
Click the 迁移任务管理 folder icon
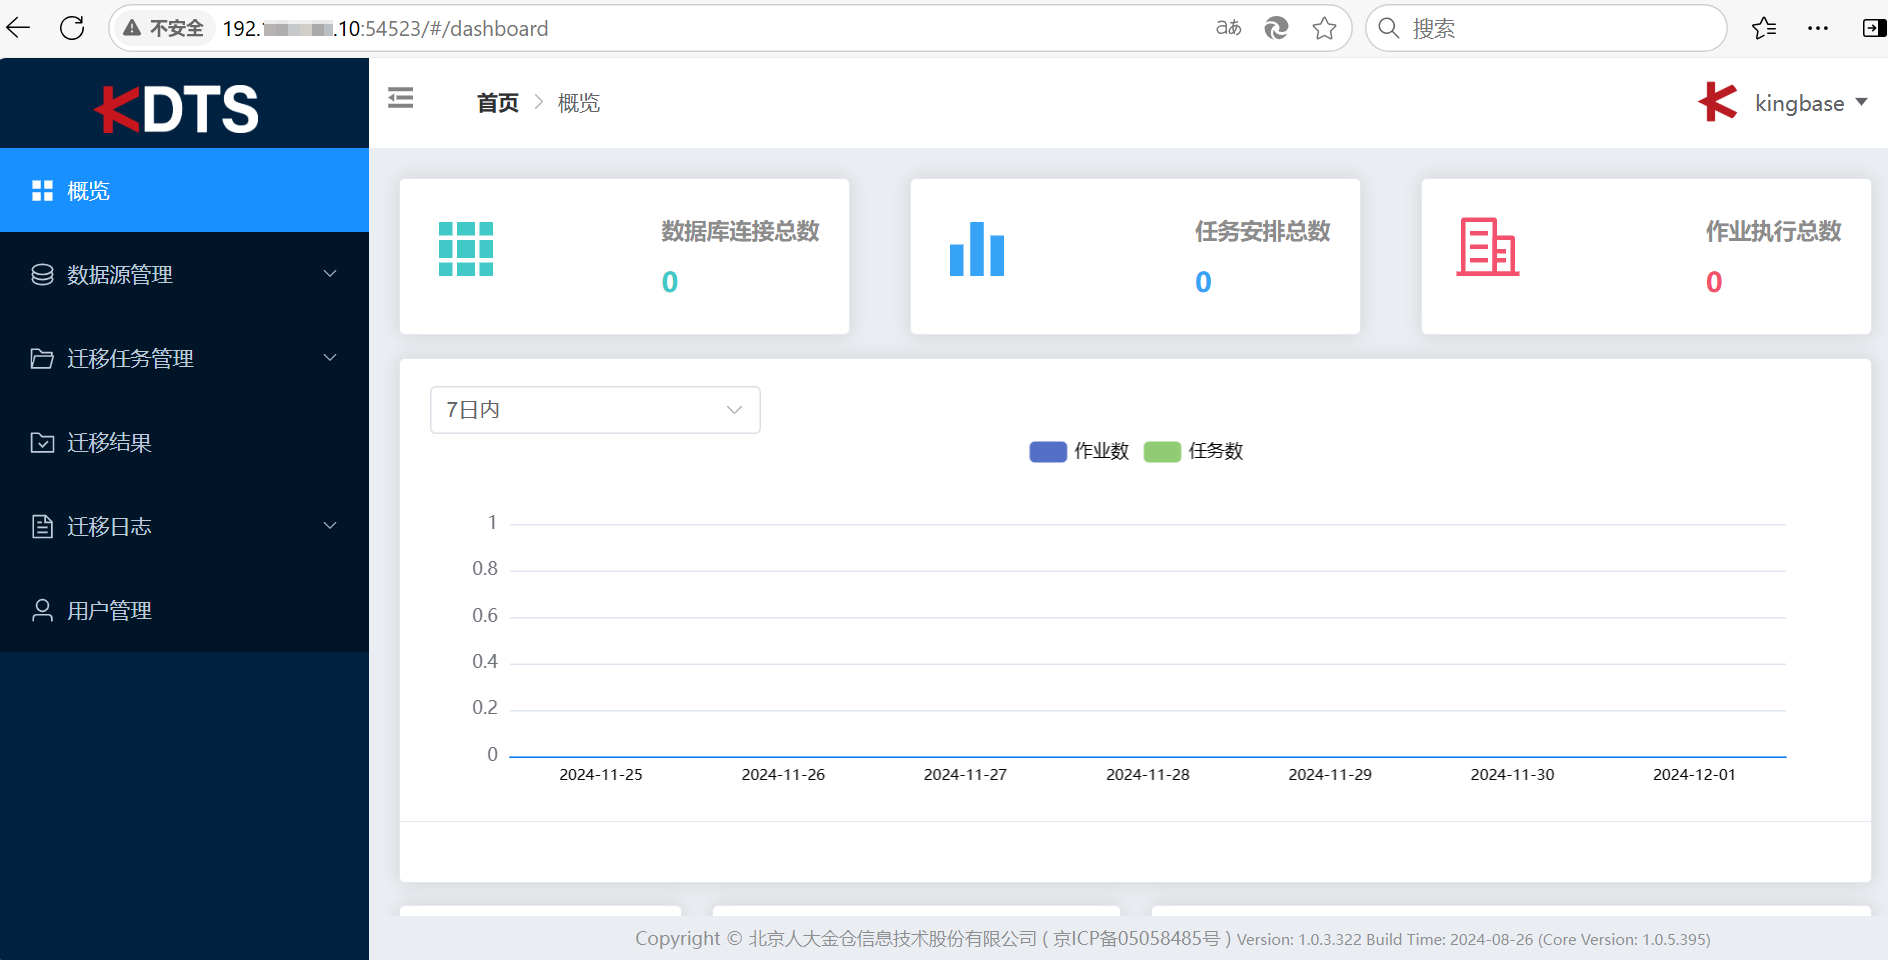pos(42,359)
